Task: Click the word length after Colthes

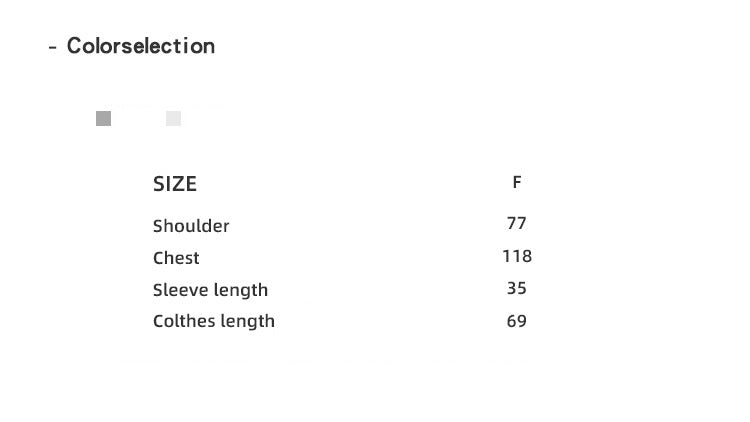Action: click(247, 321)
